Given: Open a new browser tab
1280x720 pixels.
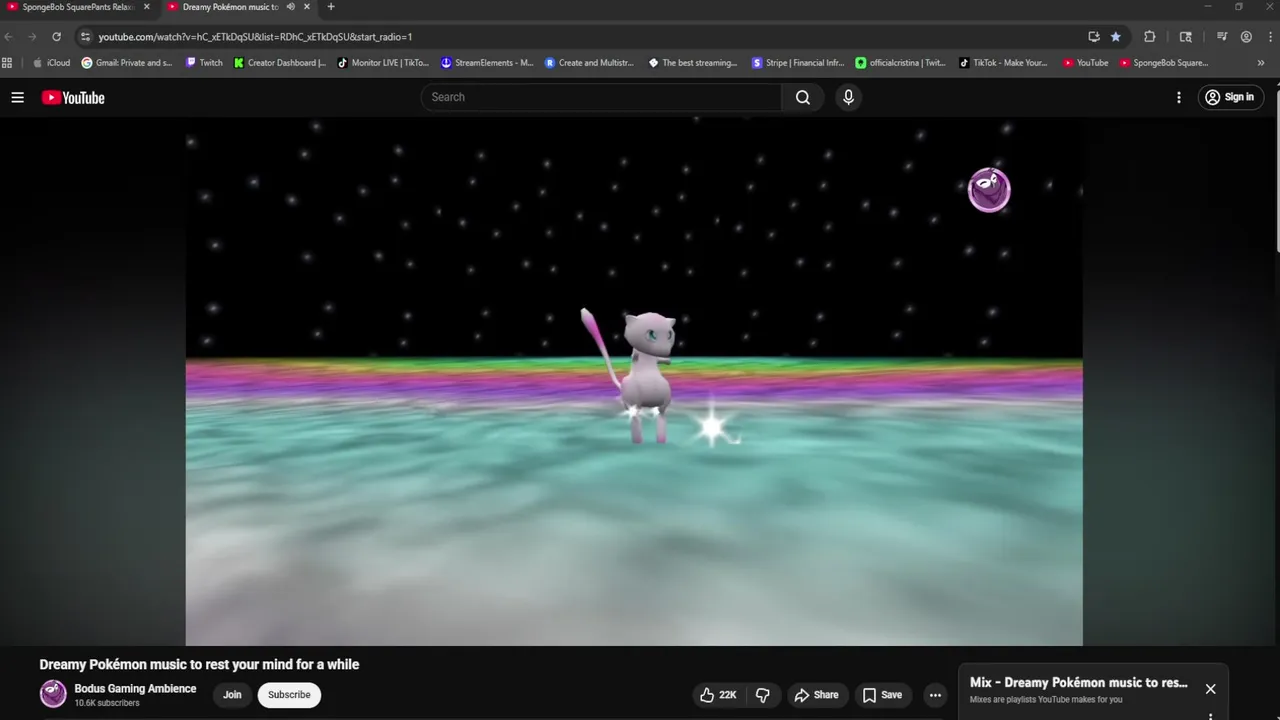Looking at the screenshot, I should pos(331,7).
